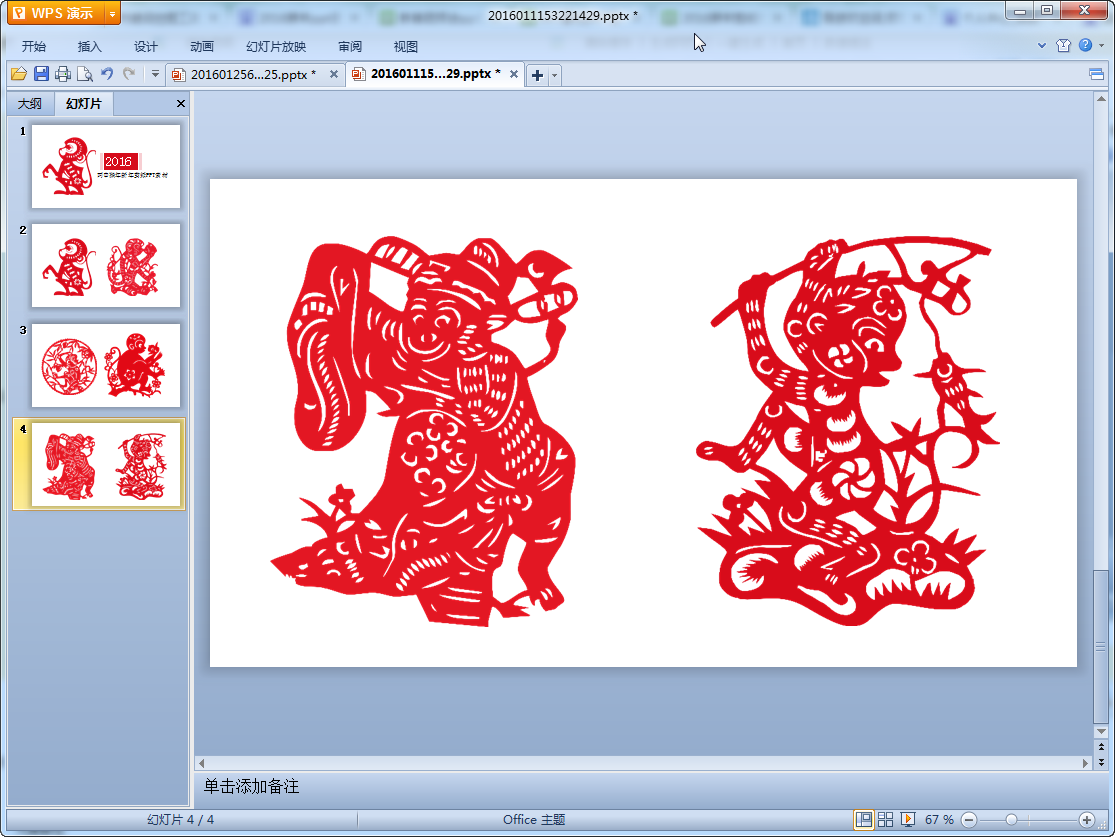Select the right monkey paper-cut image on slide

tap(848, 431)
